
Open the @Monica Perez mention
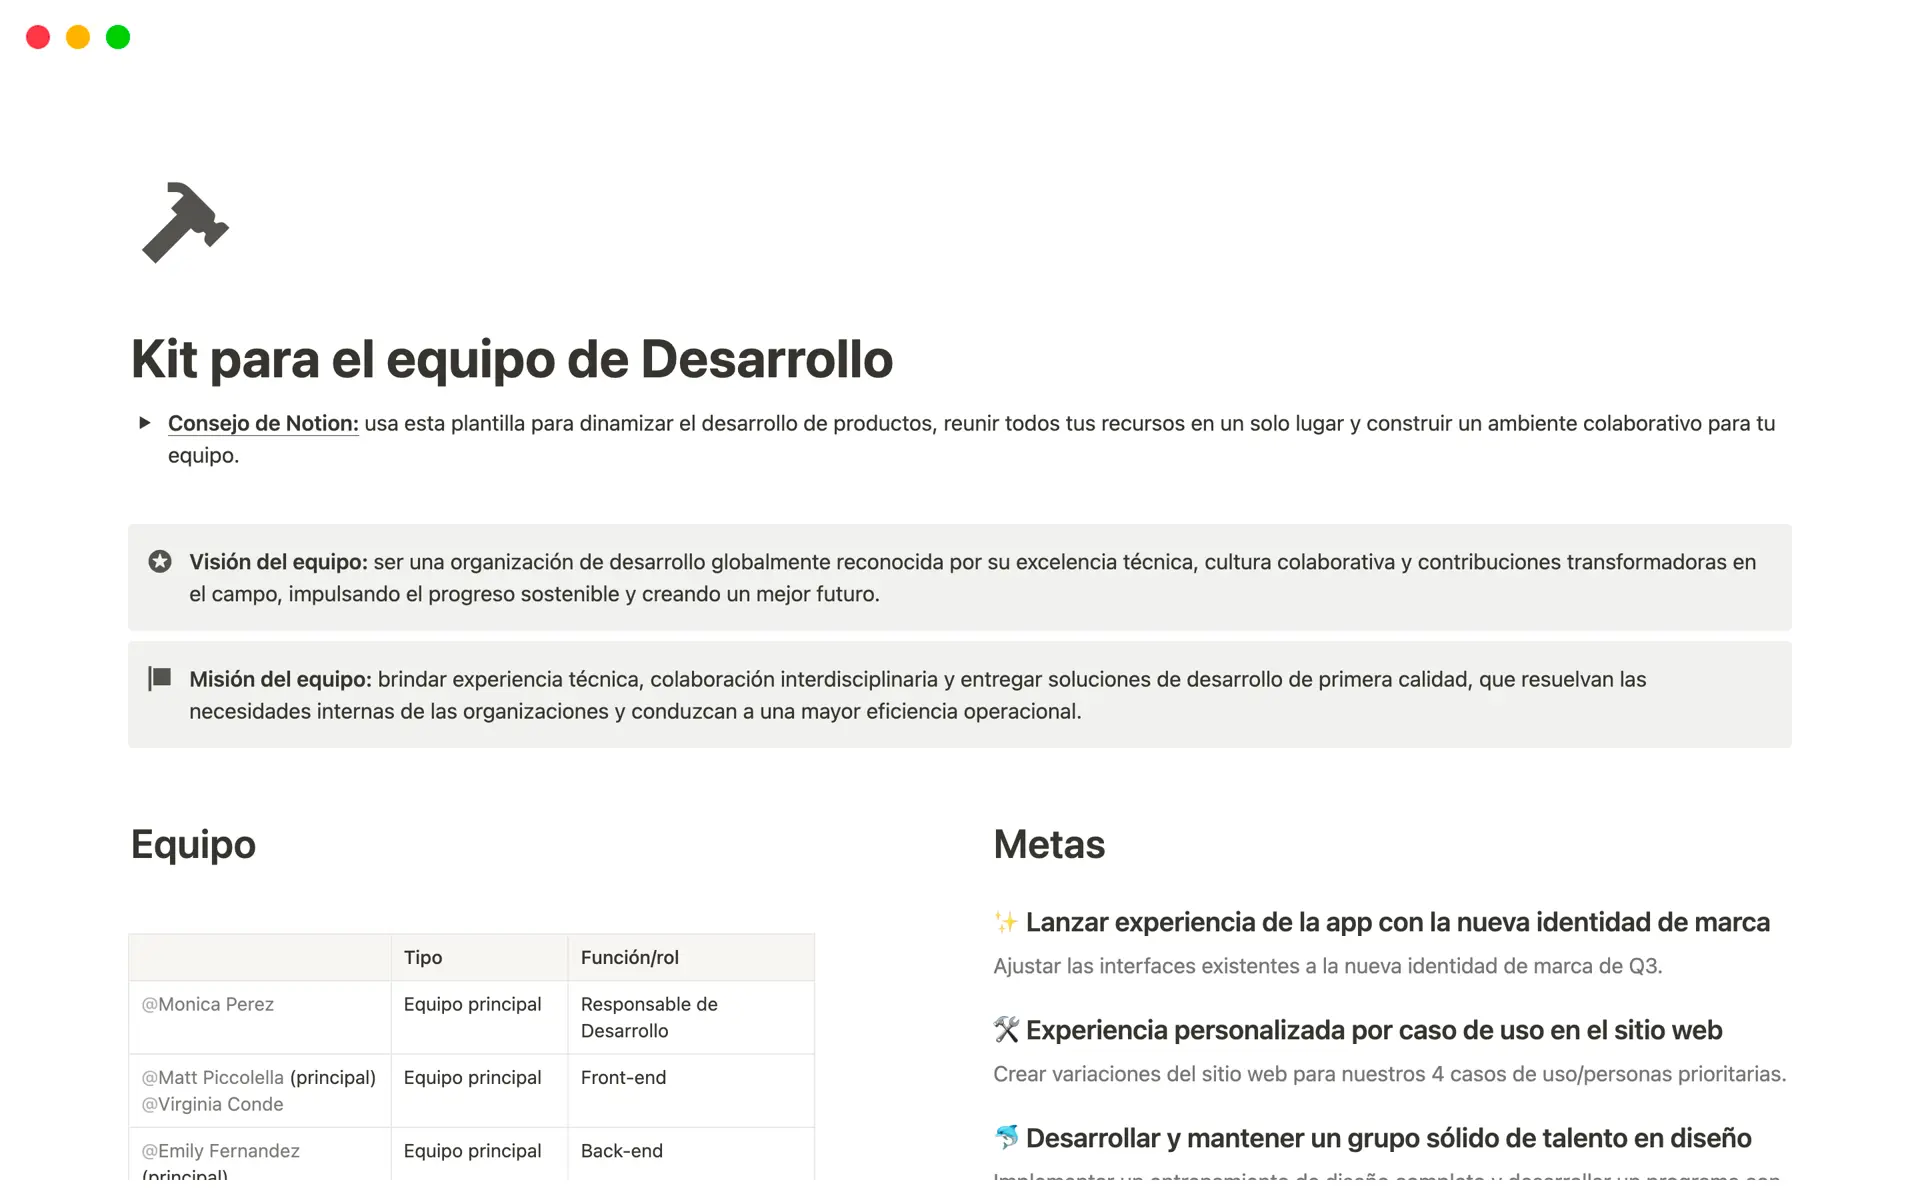[x=208, y=1004]
